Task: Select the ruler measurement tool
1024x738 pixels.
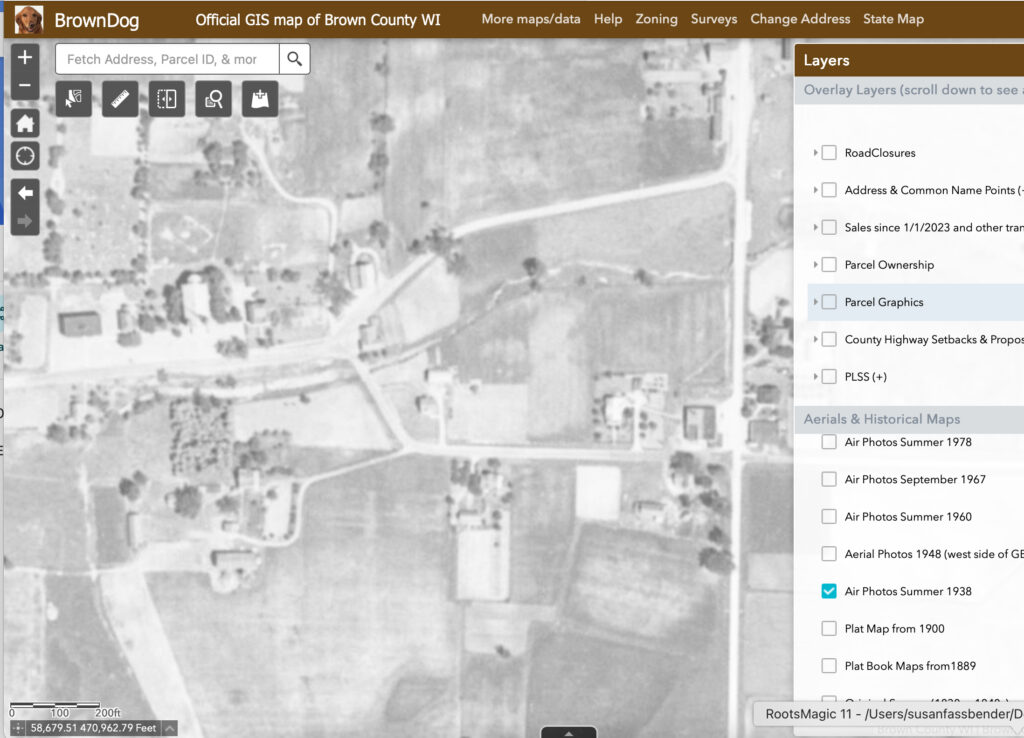Action: tap(120, 99)
